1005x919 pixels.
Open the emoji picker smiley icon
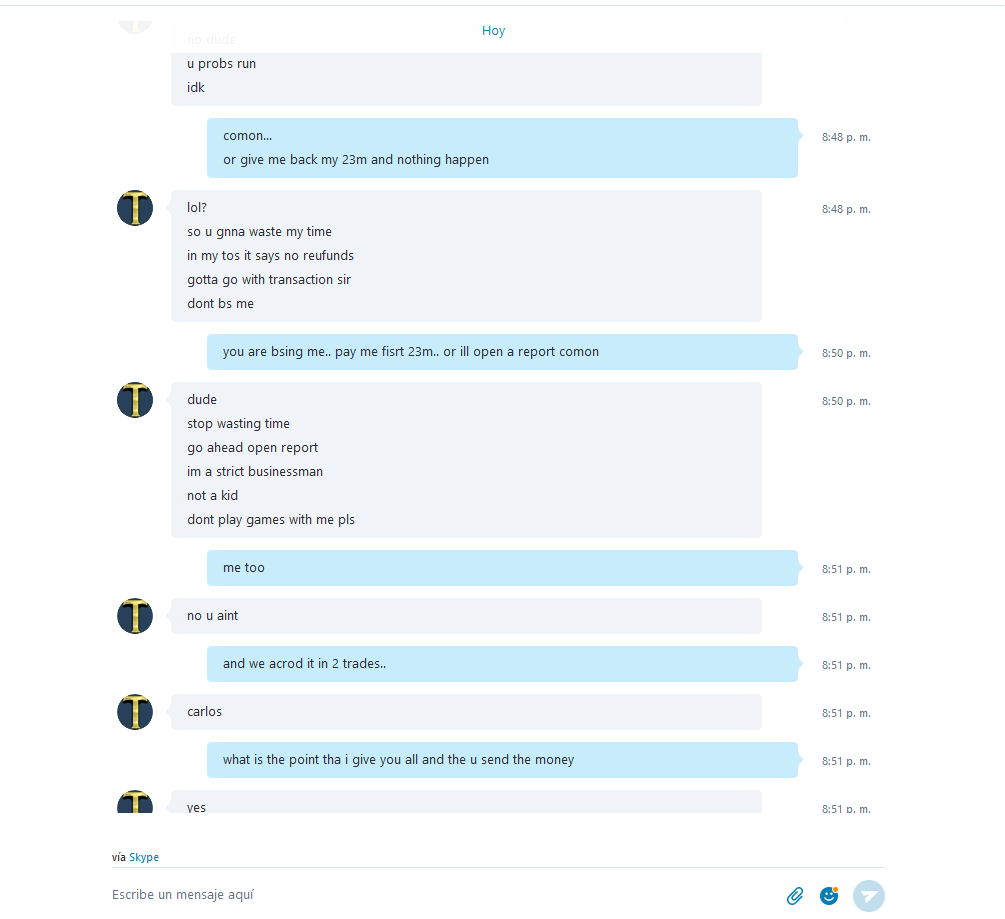pyautogui.click(x=829, y=895)
